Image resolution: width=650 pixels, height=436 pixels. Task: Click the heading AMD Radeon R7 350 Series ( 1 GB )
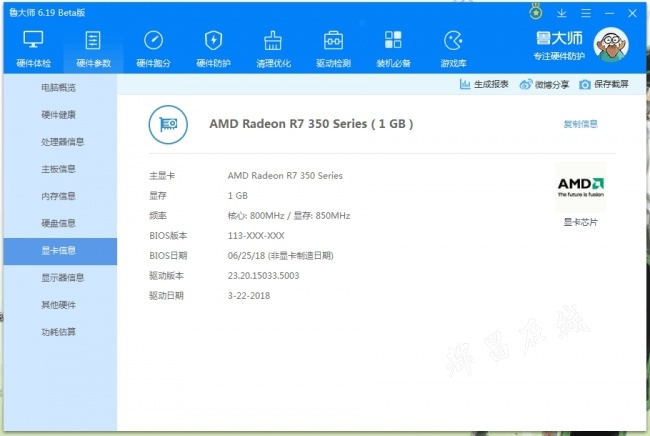click(x=311, y=124)
